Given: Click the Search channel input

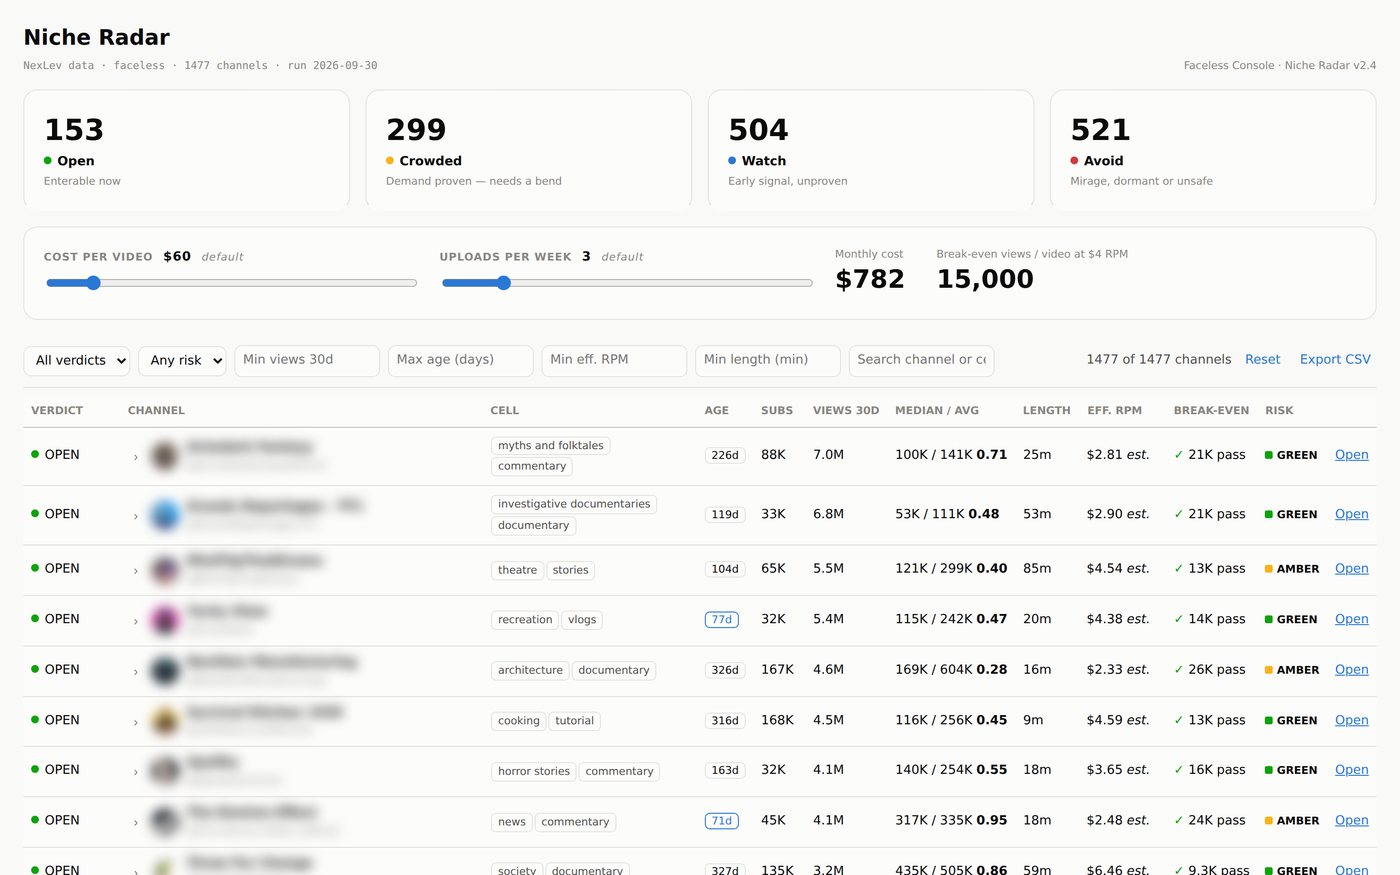Looking at the screenshot, I should tap(921, 360).
